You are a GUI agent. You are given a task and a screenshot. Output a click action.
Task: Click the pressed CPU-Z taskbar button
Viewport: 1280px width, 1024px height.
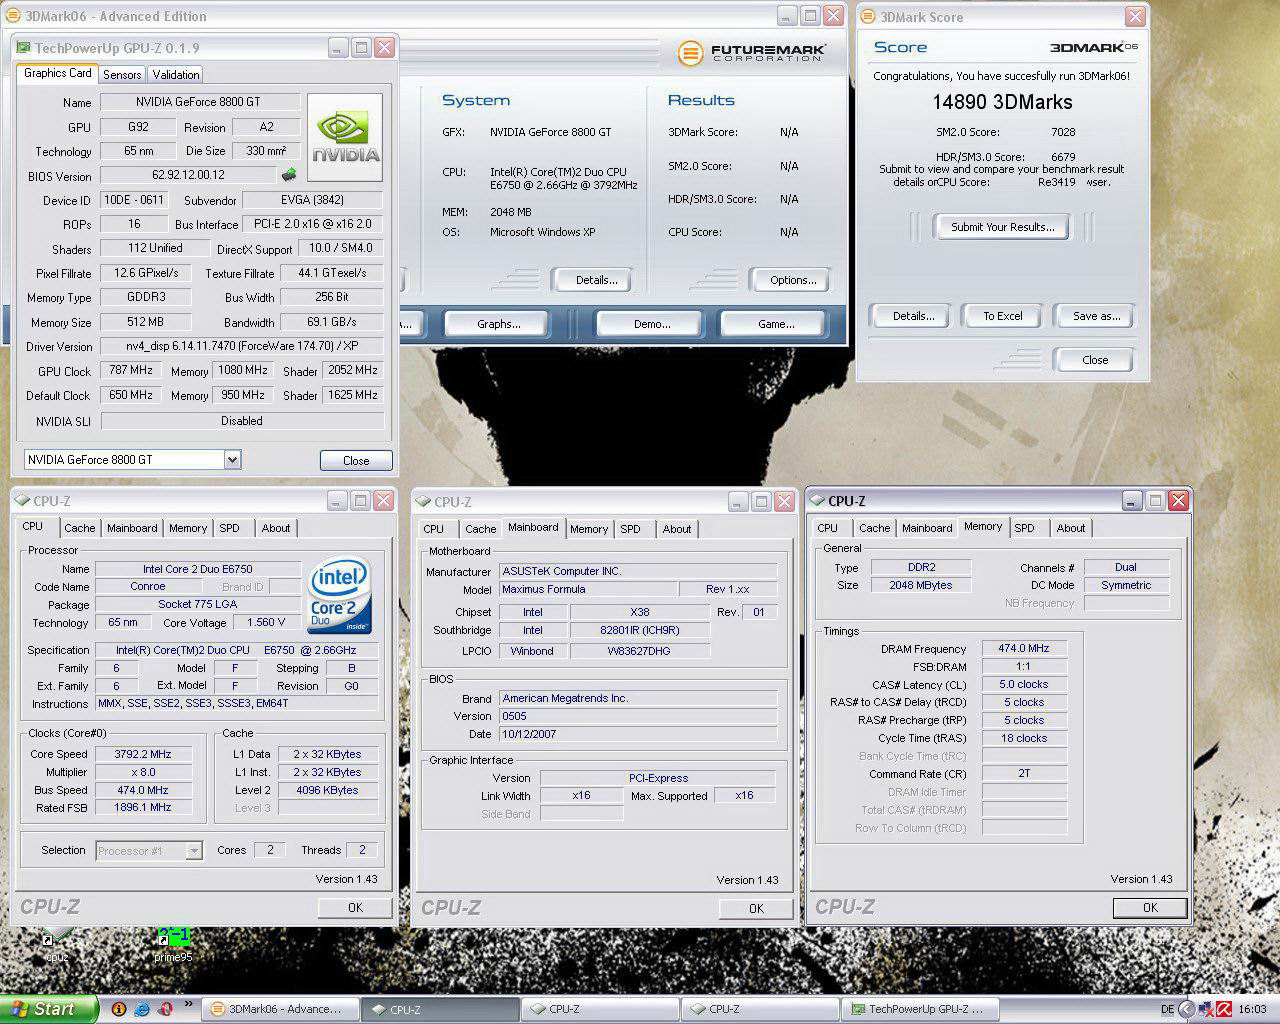[439, 1009]
